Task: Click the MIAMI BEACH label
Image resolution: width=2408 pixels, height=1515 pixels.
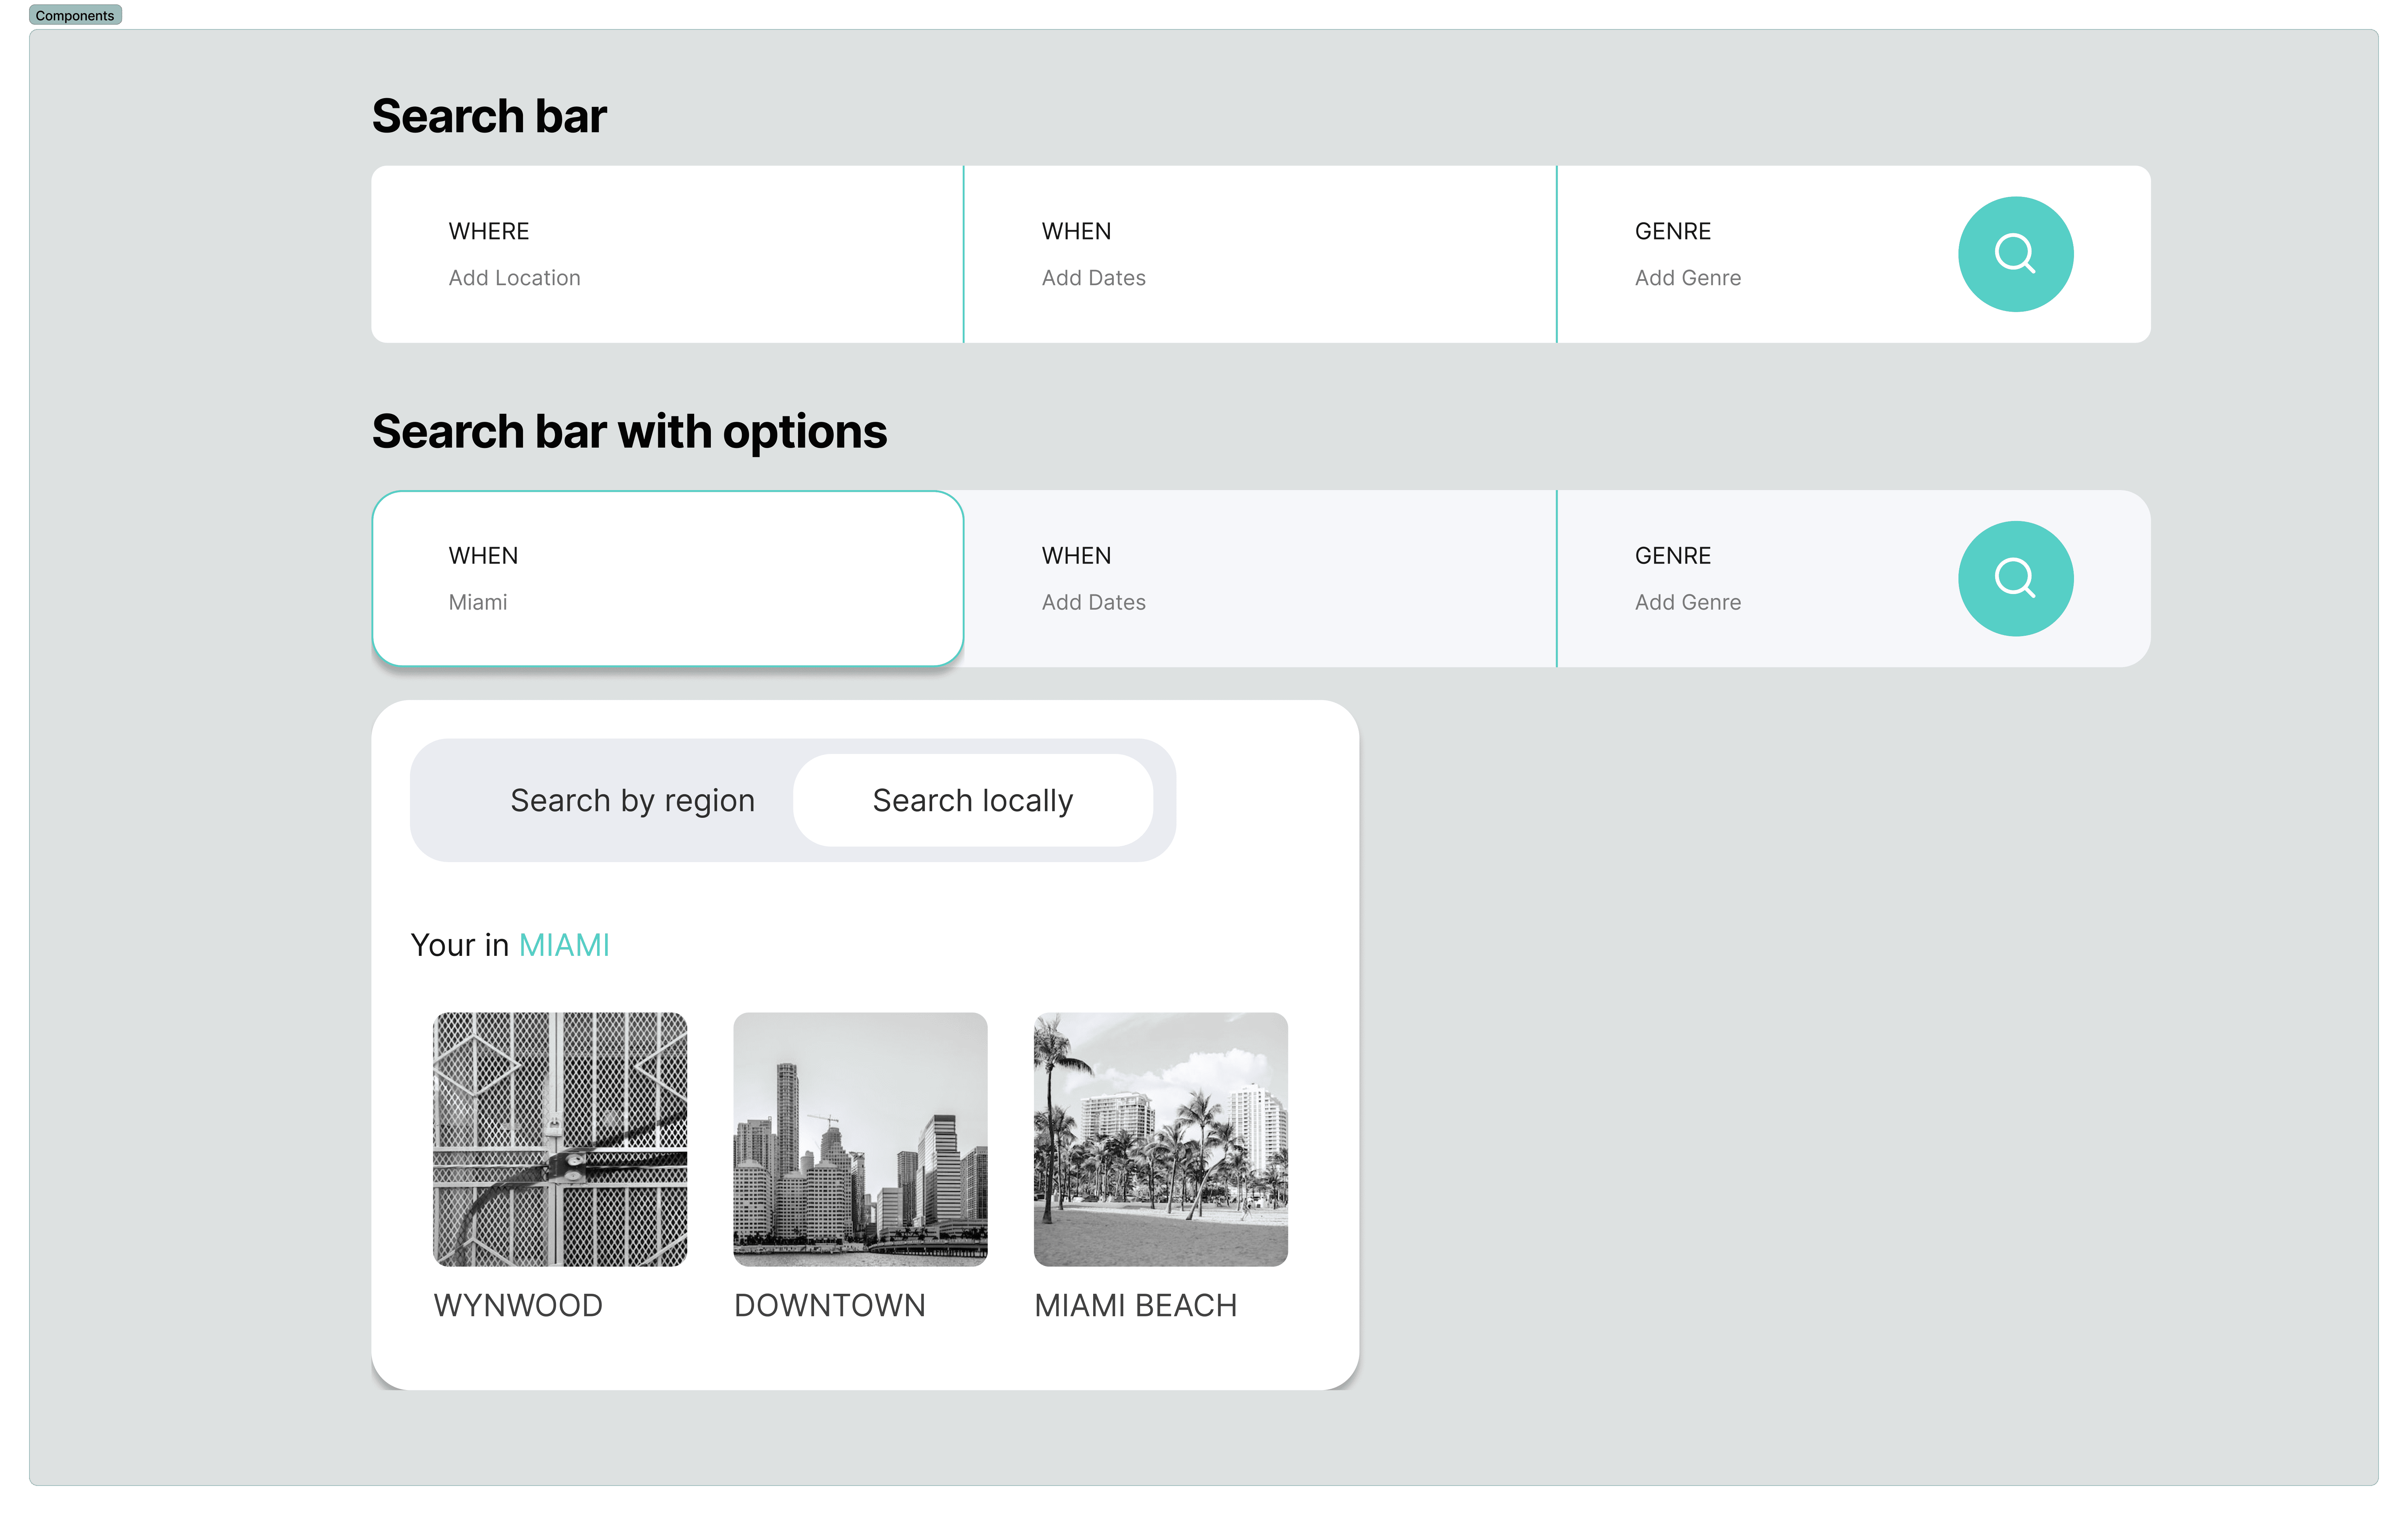Action: pyautogui.click(x=1136, y=1305)
